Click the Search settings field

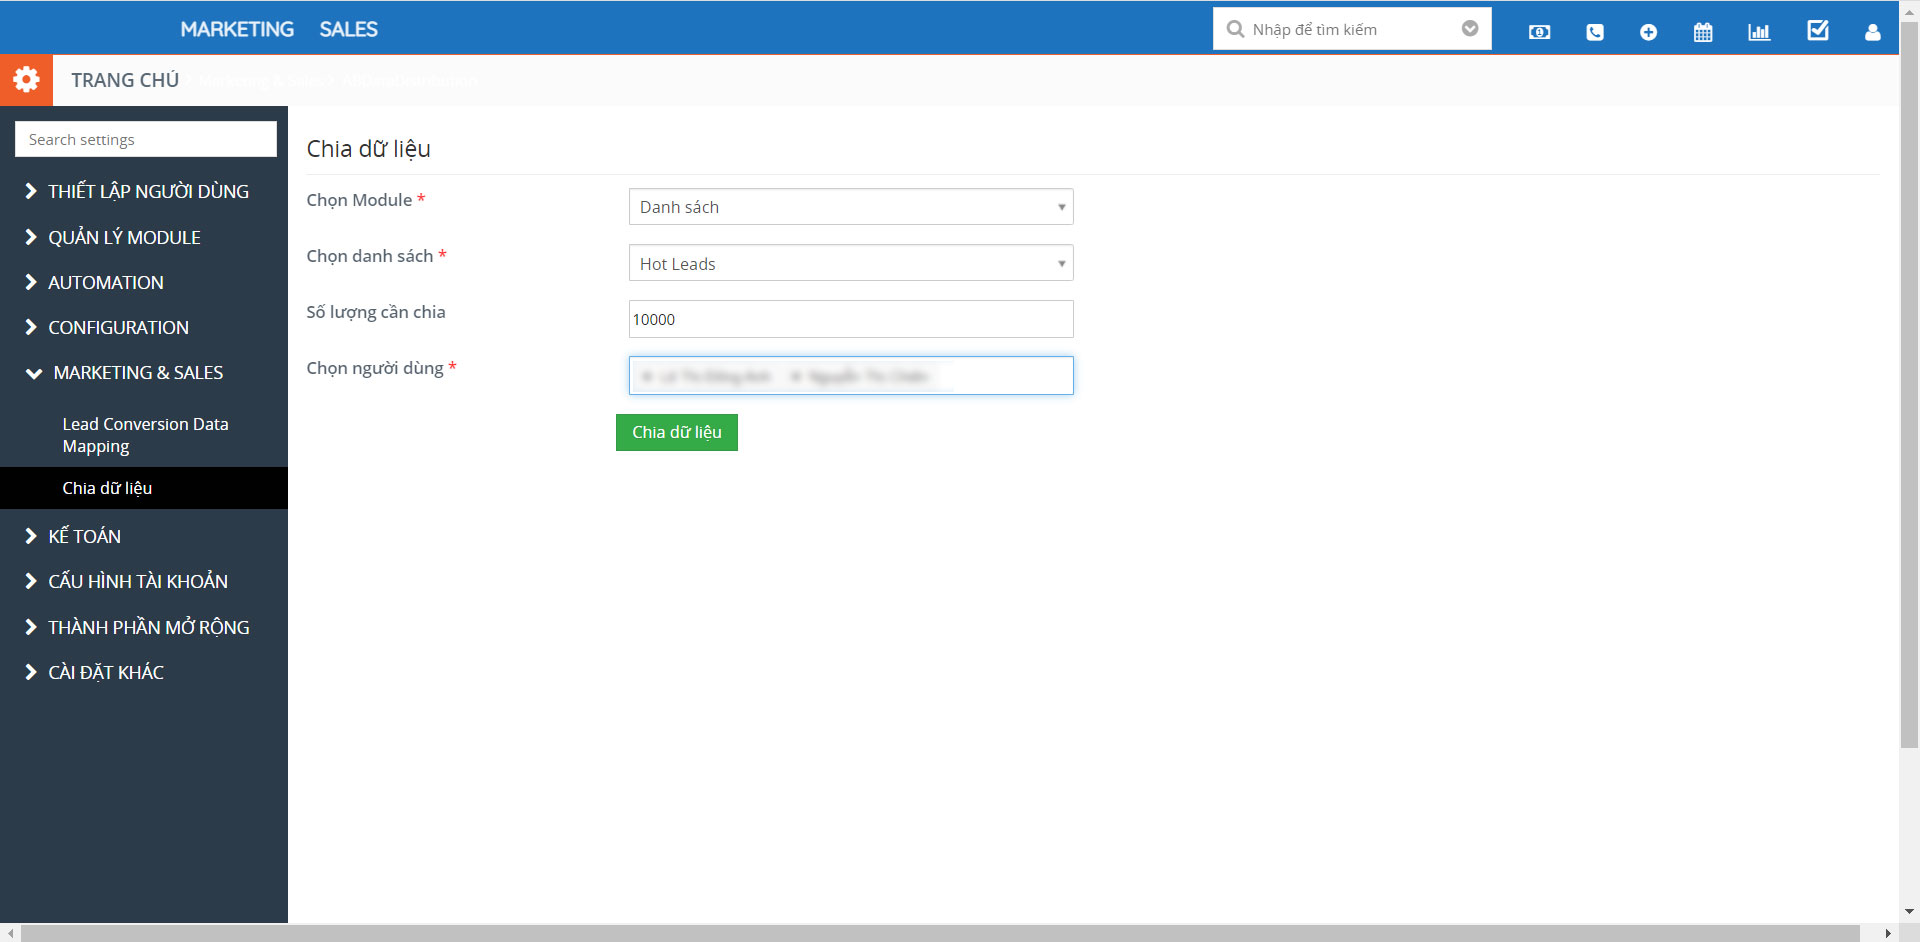(146, 139)
